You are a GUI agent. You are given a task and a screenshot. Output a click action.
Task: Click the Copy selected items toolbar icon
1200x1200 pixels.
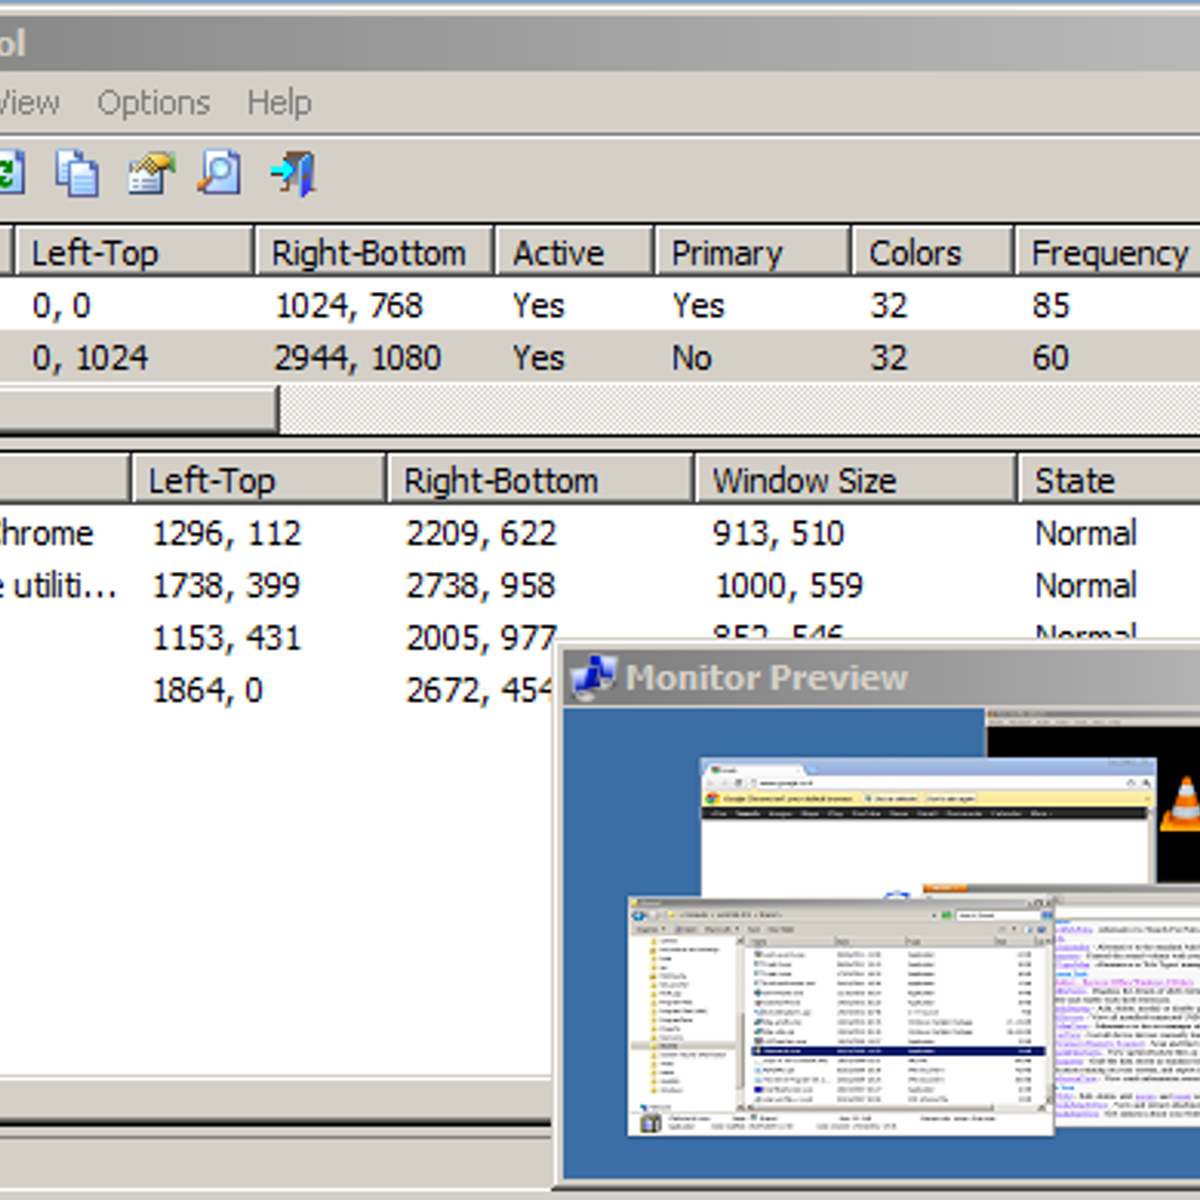(x=77, y=174)
